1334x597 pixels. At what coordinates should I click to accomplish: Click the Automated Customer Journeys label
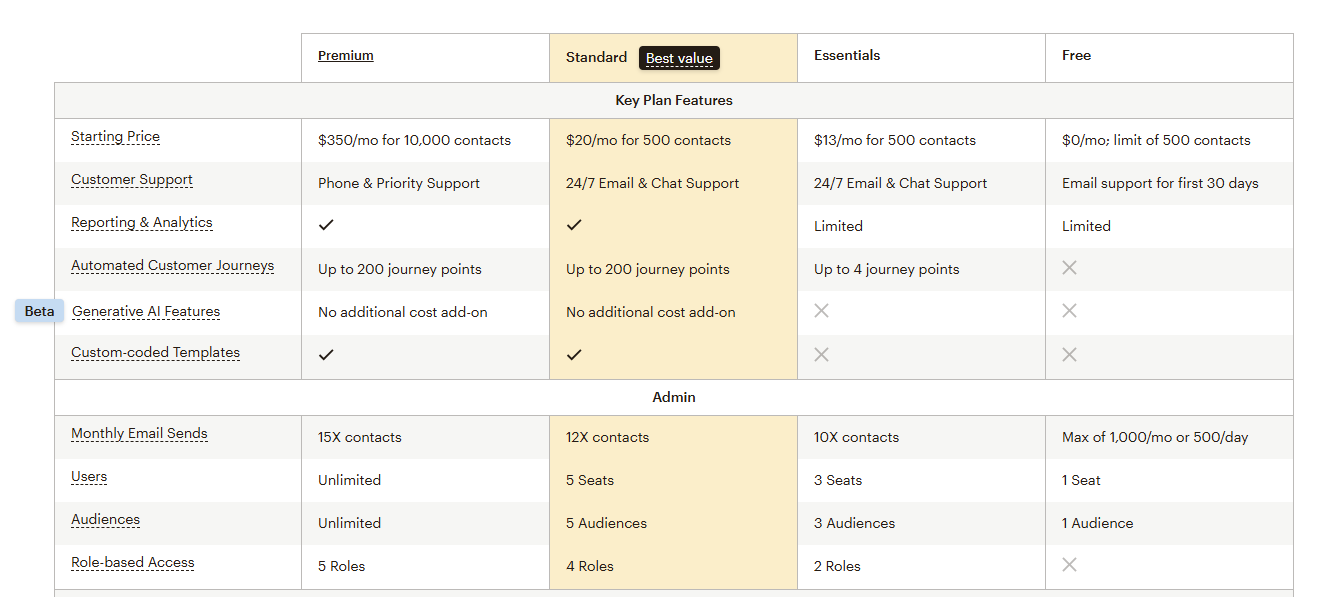[172, 266]
